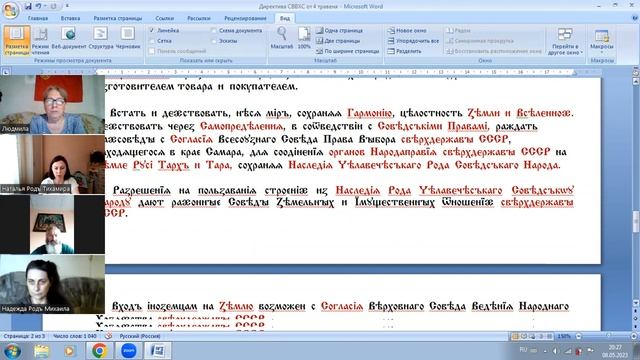Screen dimensions: 640x360
Task: Open Перейти в другое окно dropdown
Action: pos(565,41)
